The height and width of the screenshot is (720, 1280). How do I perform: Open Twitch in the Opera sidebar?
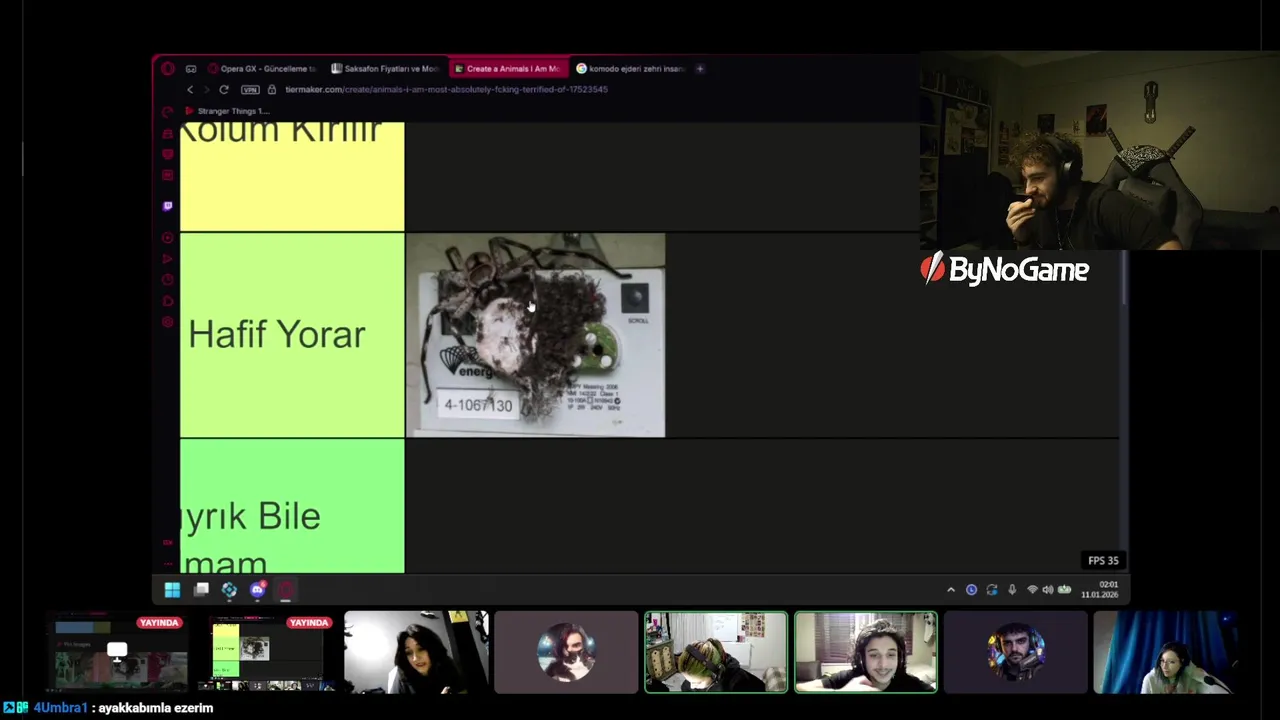click(168, 206)
